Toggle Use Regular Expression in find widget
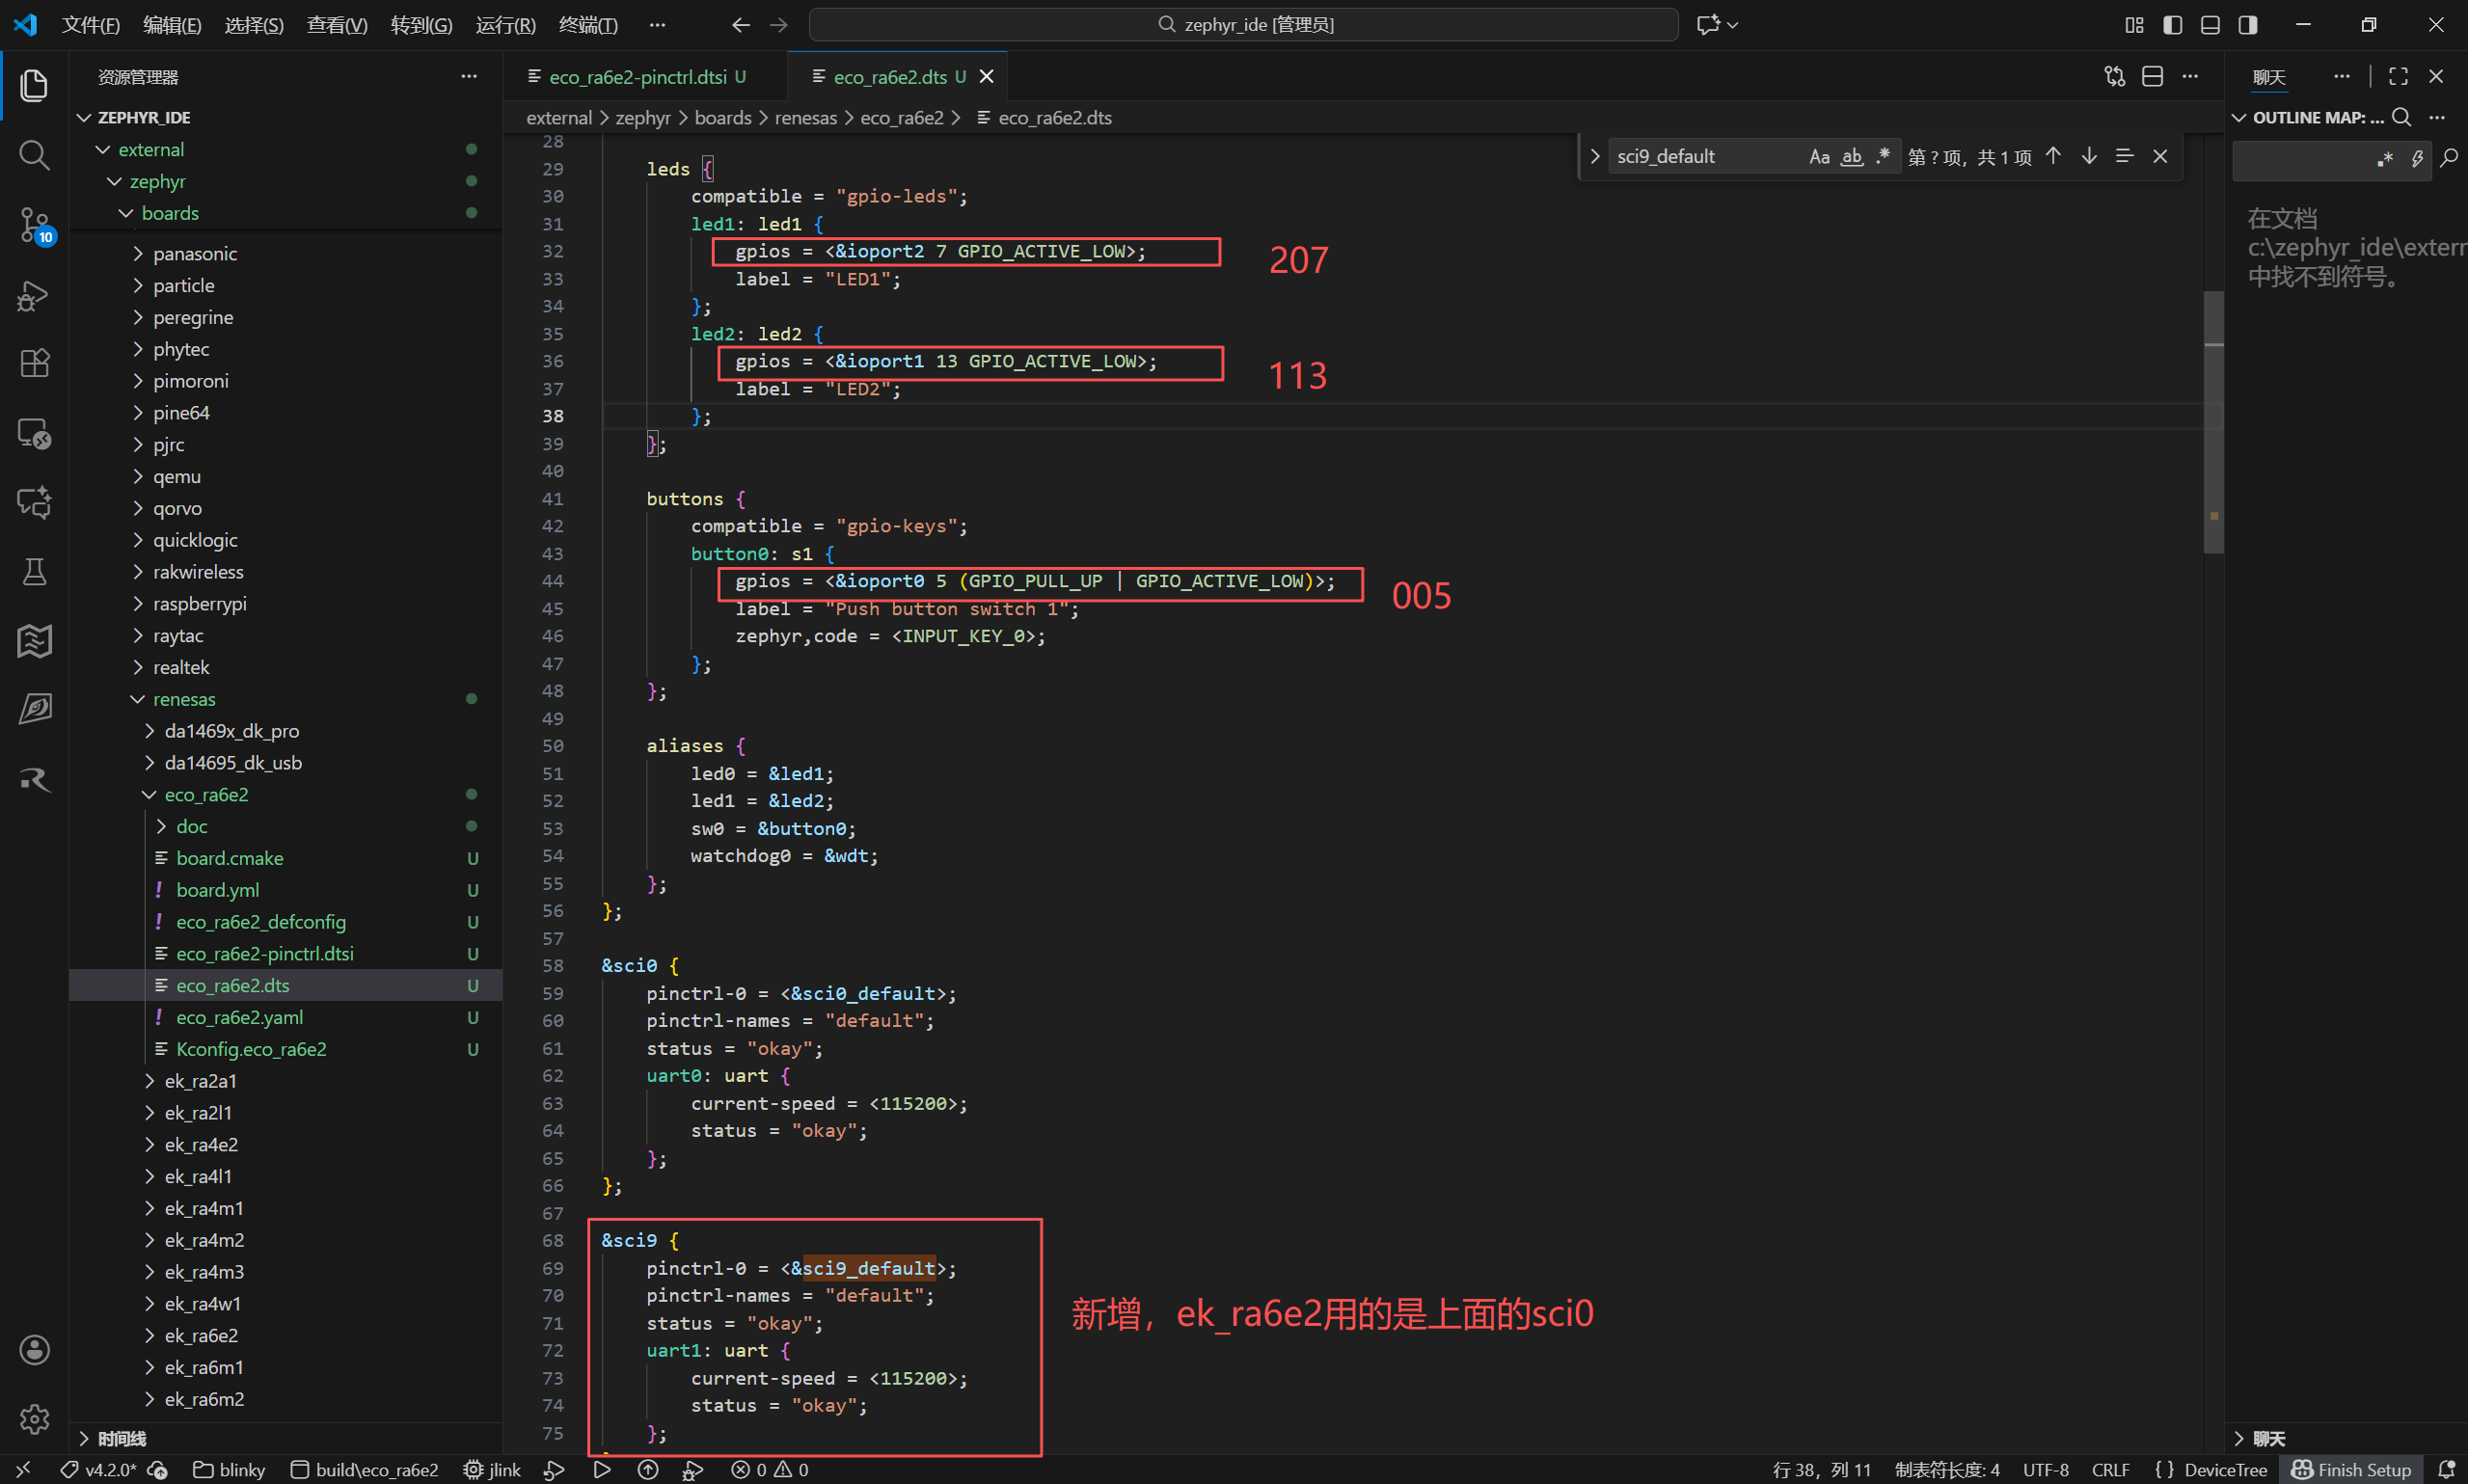This screenshot has height=1484, width=2468. pos(1884,156)
